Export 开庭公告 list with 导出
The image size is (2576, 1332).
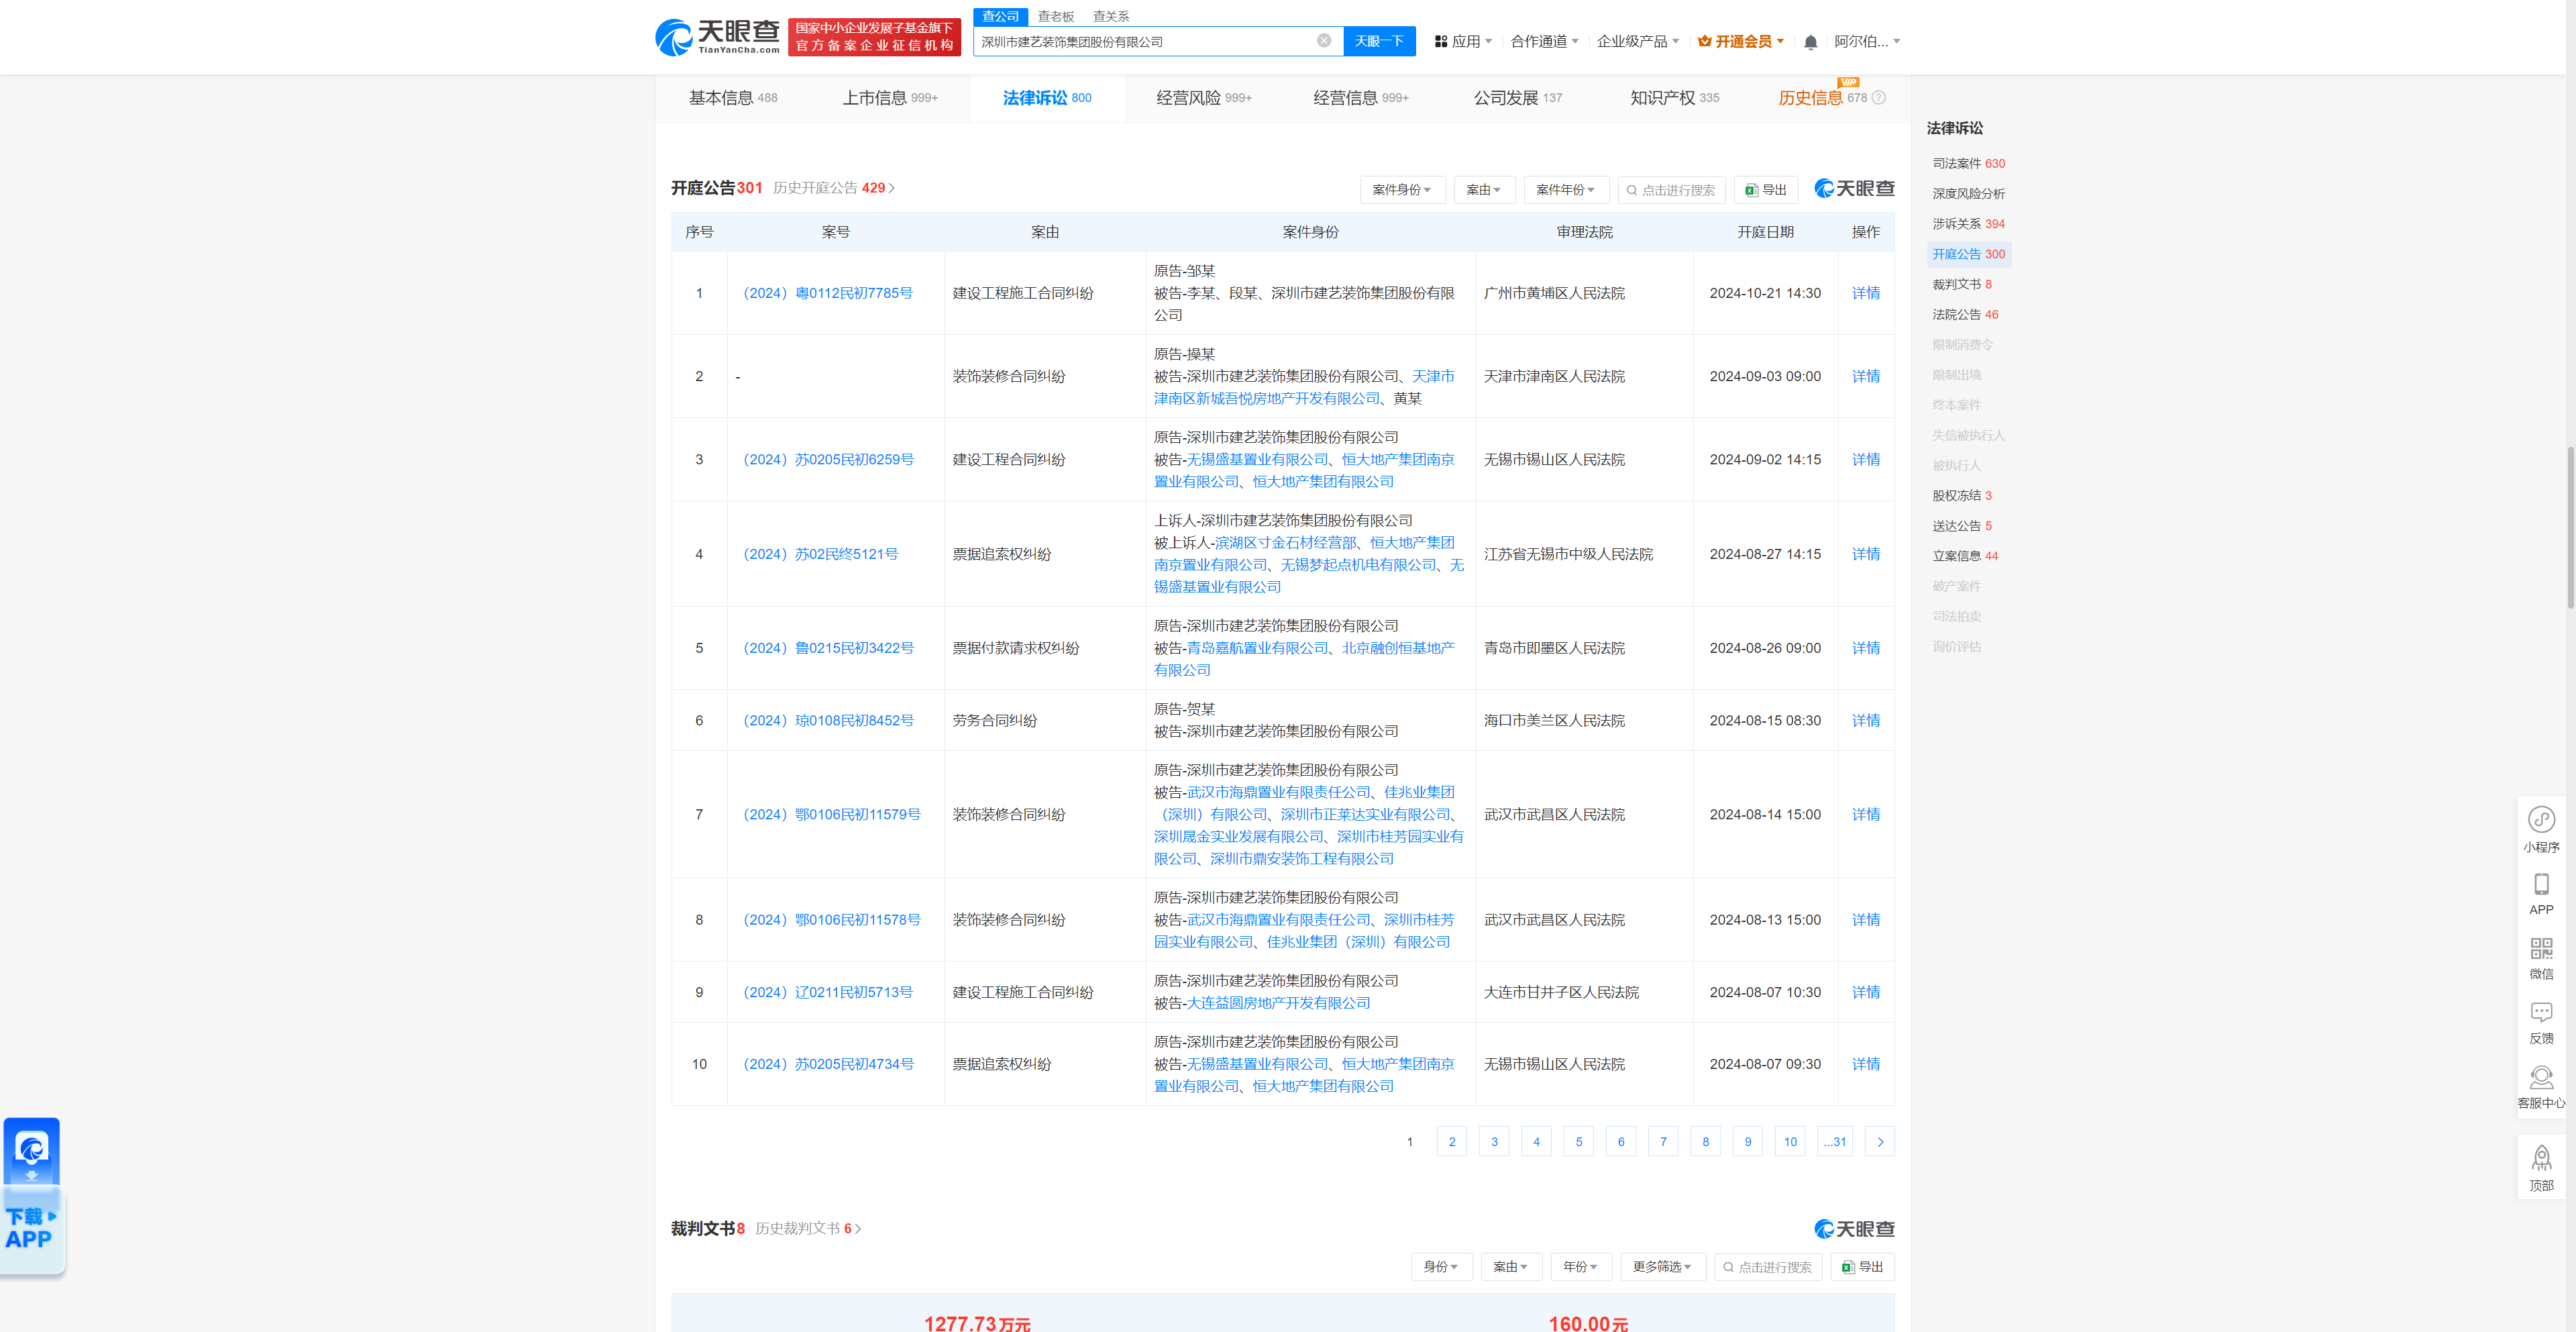(x=1765, y=190)
